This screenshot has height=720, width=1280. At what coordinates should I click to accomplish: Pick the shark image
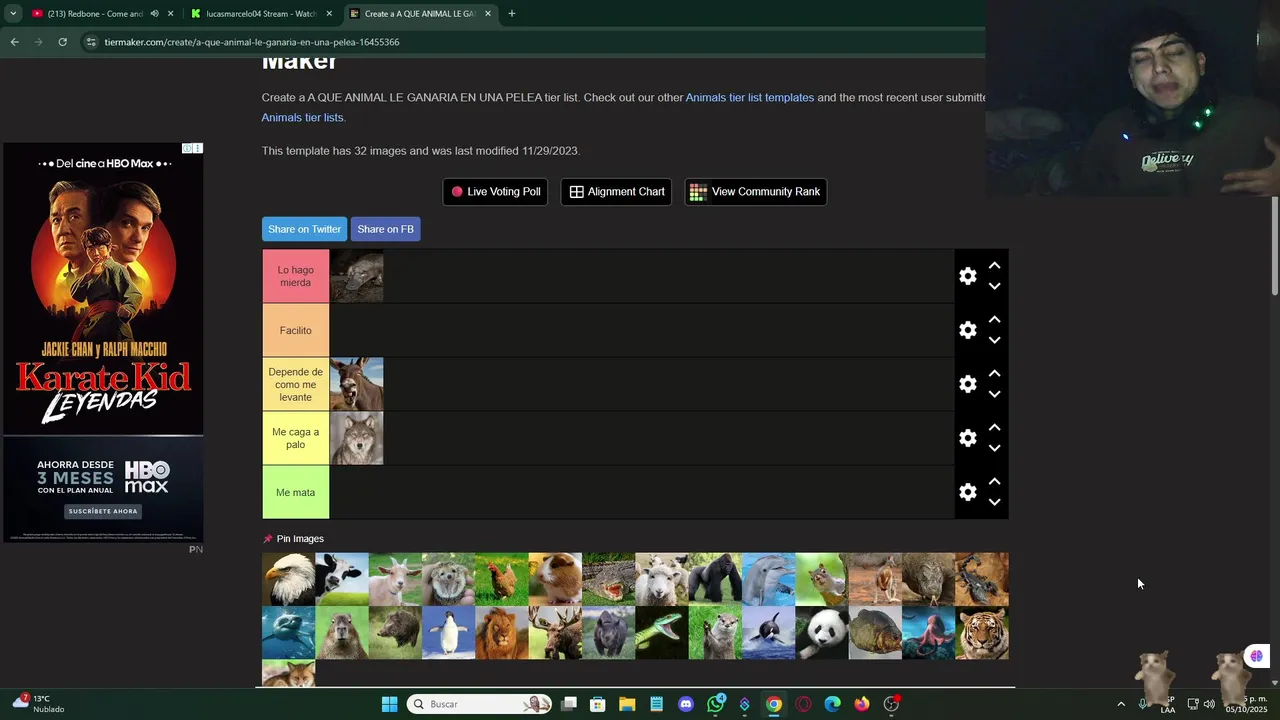288,633
